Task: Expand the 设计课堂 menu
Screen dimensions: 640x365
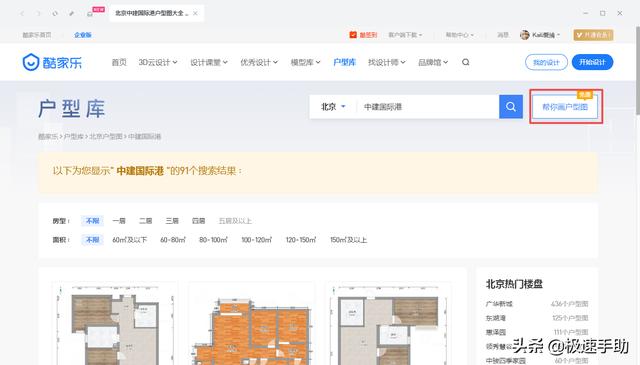Action: 209,62
